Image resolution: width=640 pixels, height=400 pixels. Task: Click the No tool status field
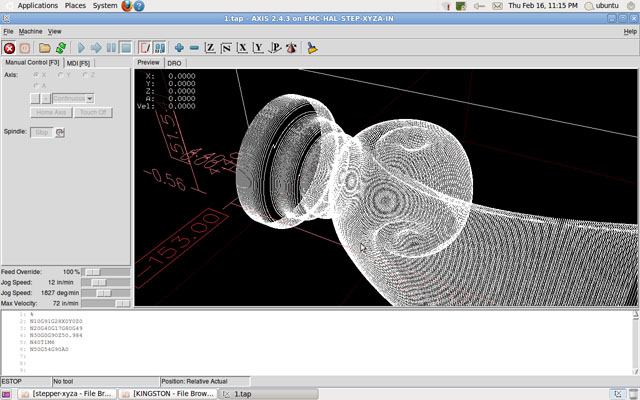tap(106, 382)
